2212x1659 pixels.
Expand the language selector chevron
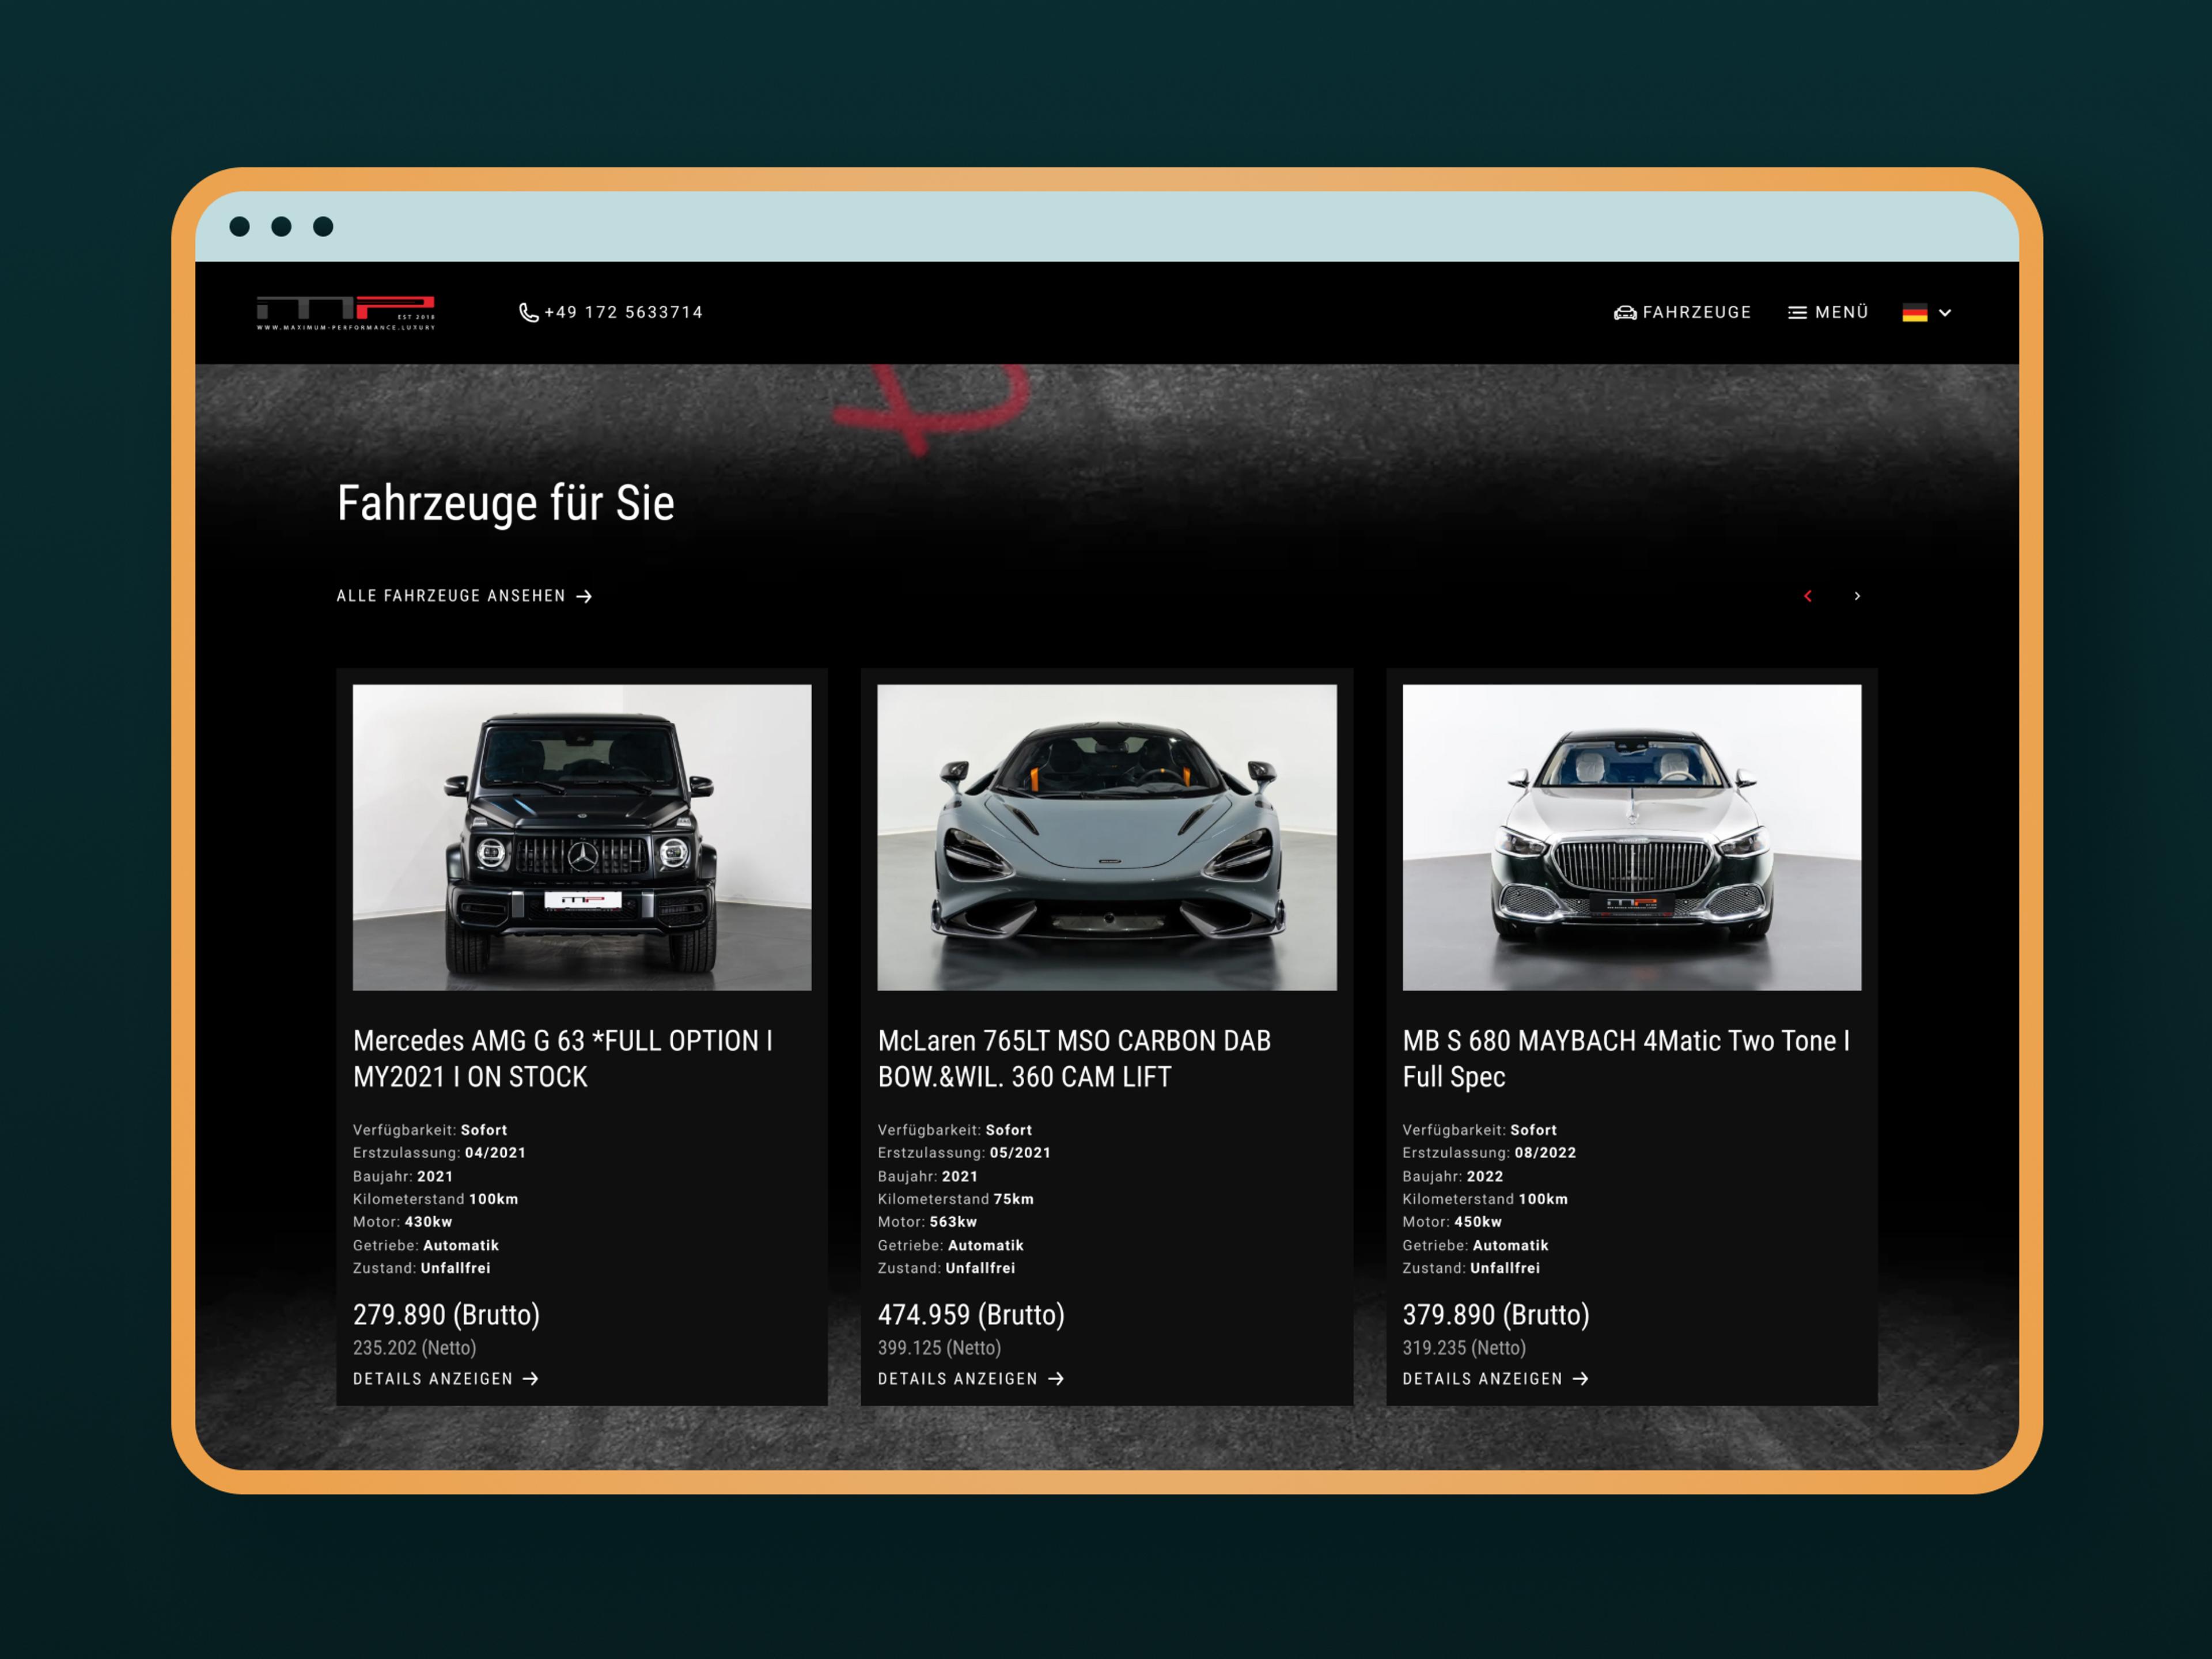[1945, 313]
